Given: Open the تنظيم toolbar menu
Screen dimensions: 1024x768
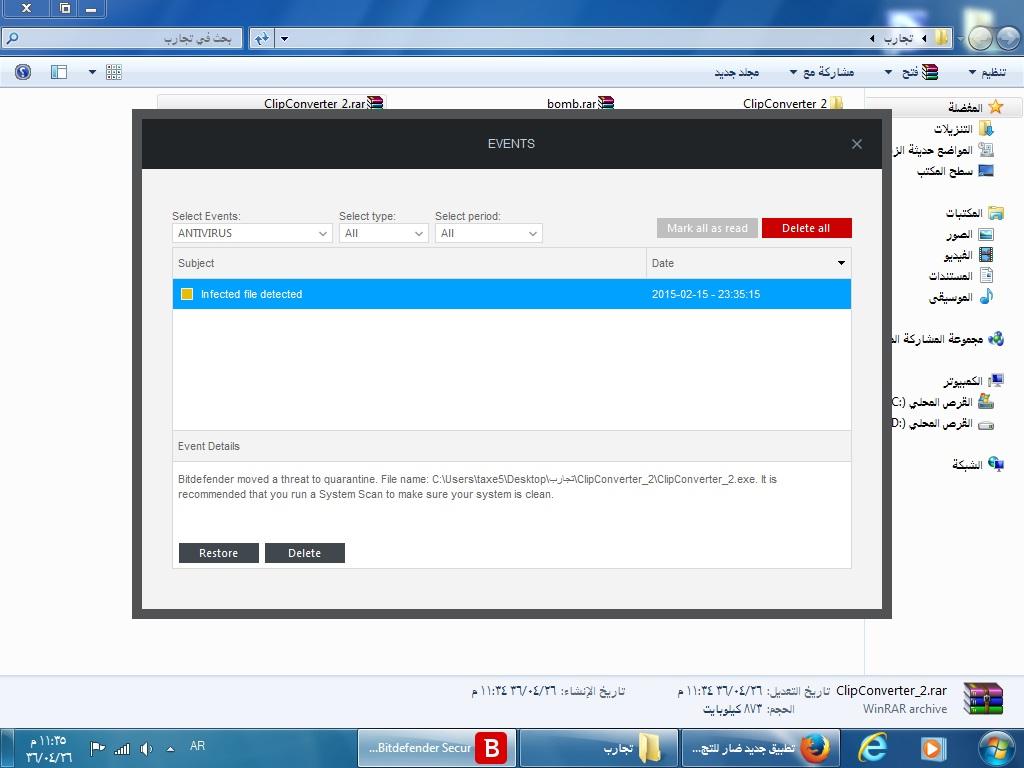Looking at the screenshot, I should (x=987, y=72).
